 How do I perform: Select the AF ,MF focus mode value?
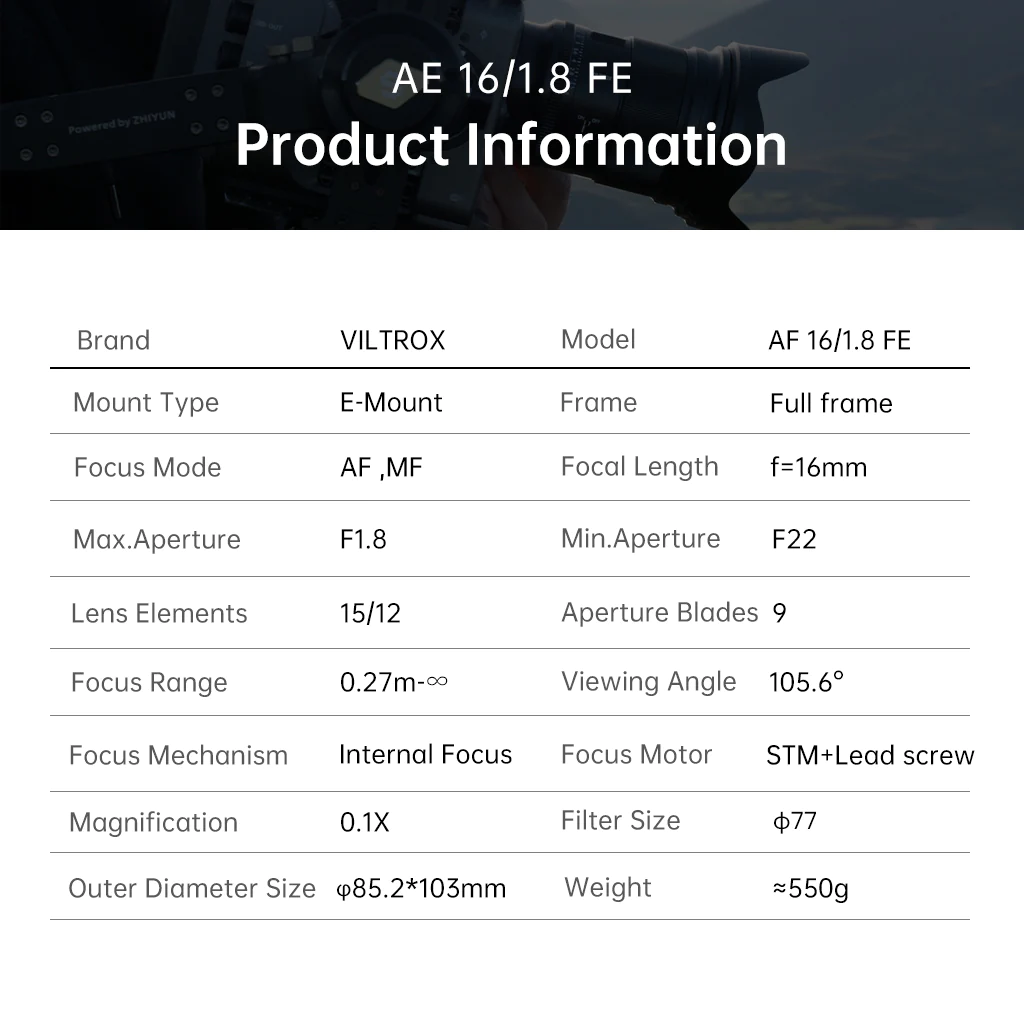tap(381, 468)
